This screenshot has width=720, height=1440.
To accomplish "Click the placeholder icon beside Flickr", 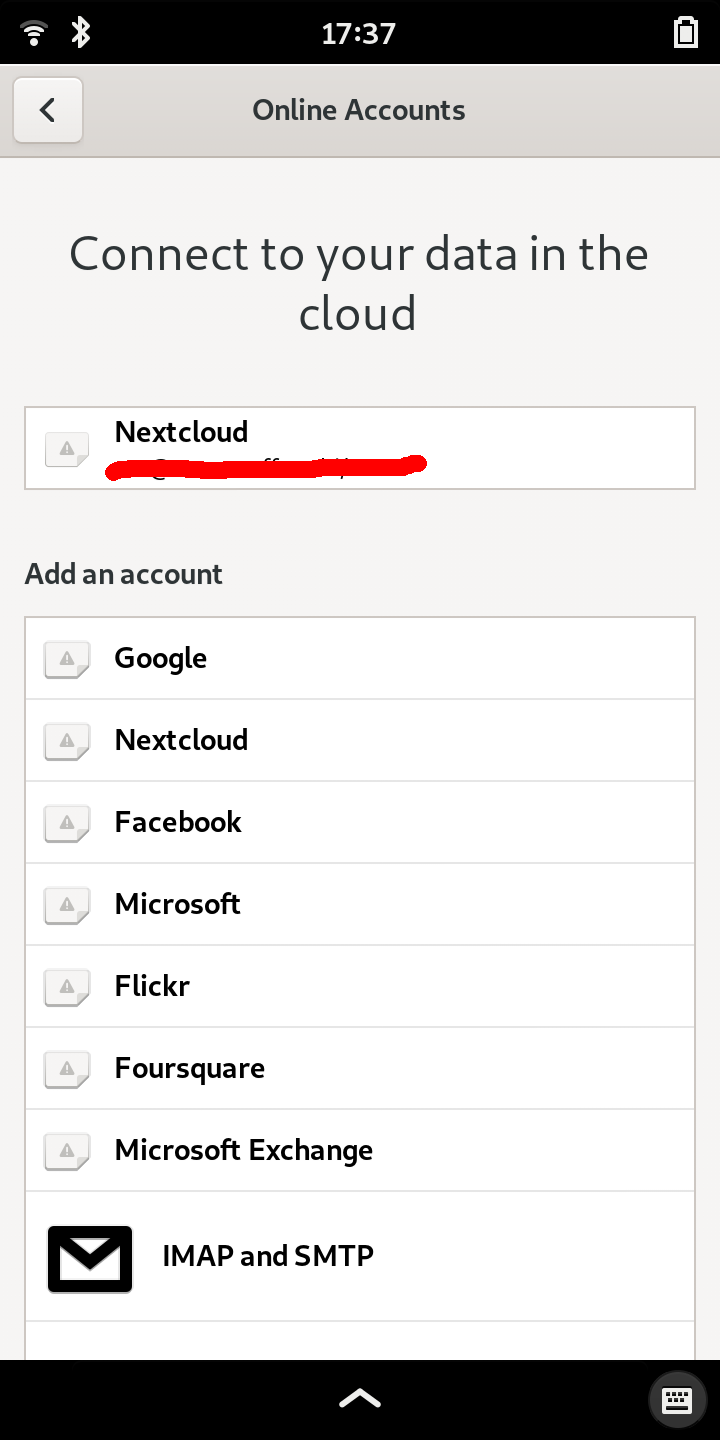I will tap(67, 987).
